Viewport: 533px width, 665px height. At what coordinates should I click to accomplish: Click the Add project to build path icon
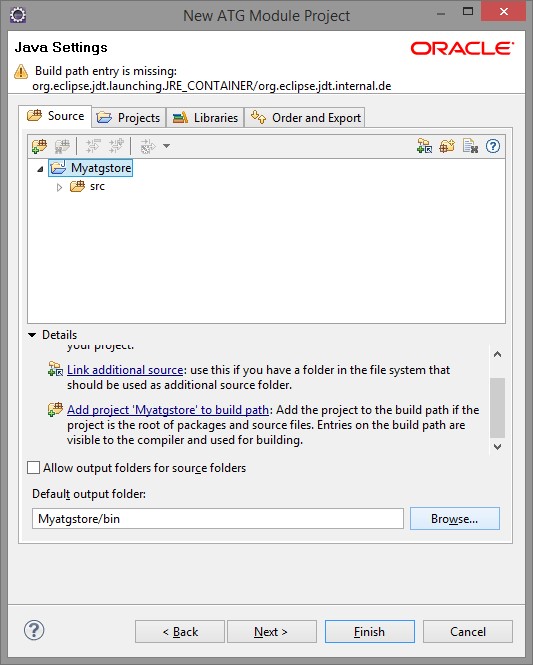pyautogui.click(x=447, y=146)
